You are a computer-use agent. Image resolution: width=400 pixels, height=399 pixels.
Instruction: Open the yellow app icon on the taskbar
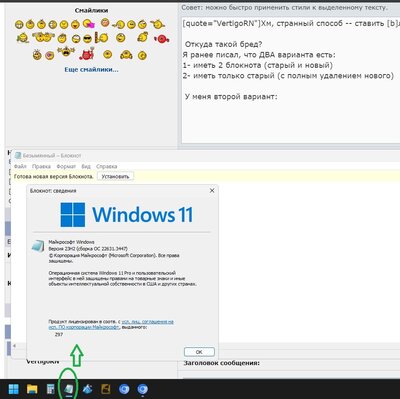point(106,389)
